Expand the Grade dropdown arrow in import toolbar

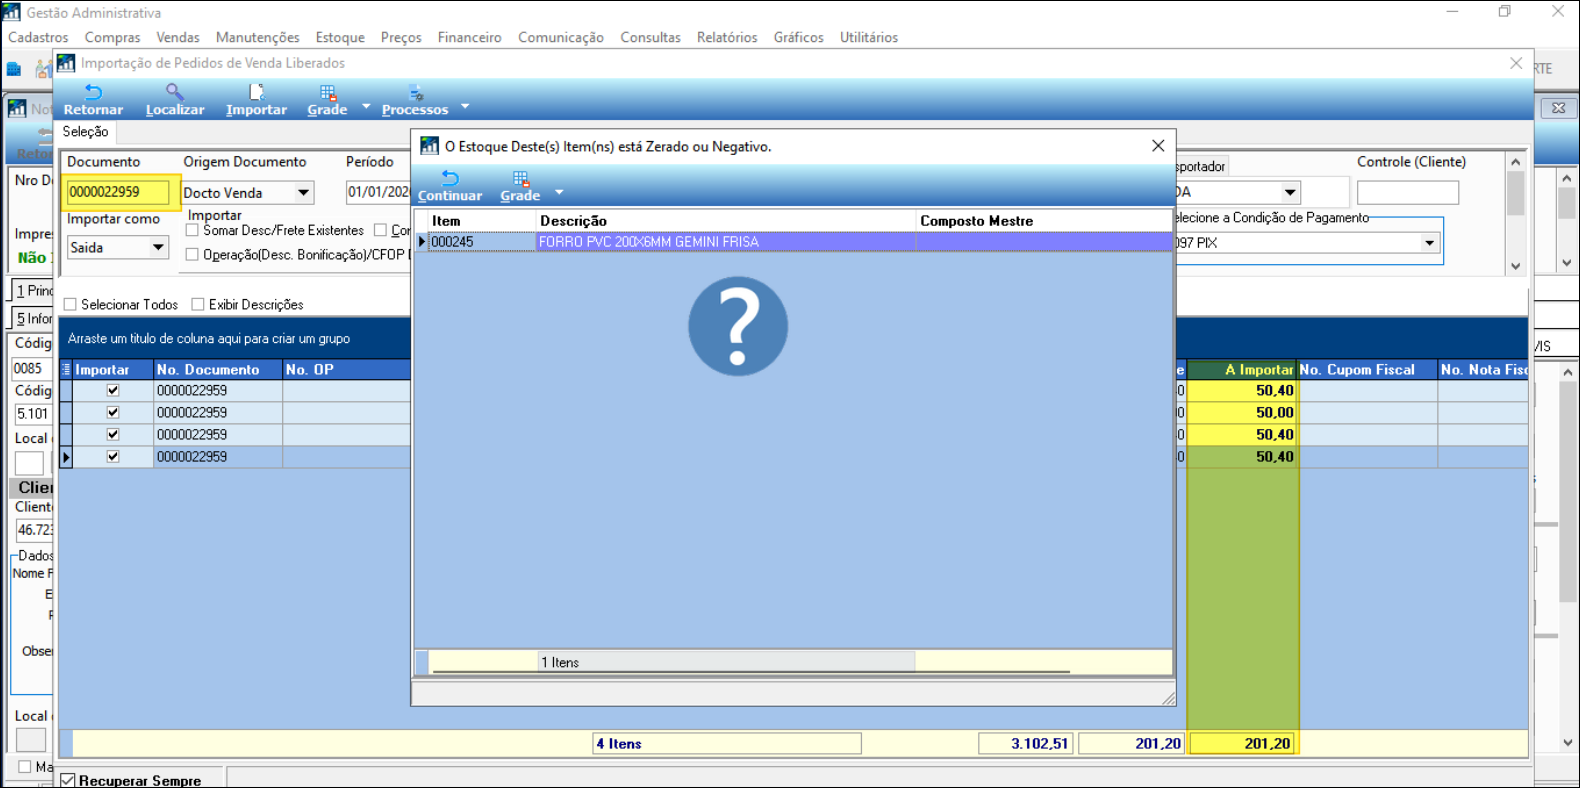tap(366, 106)
